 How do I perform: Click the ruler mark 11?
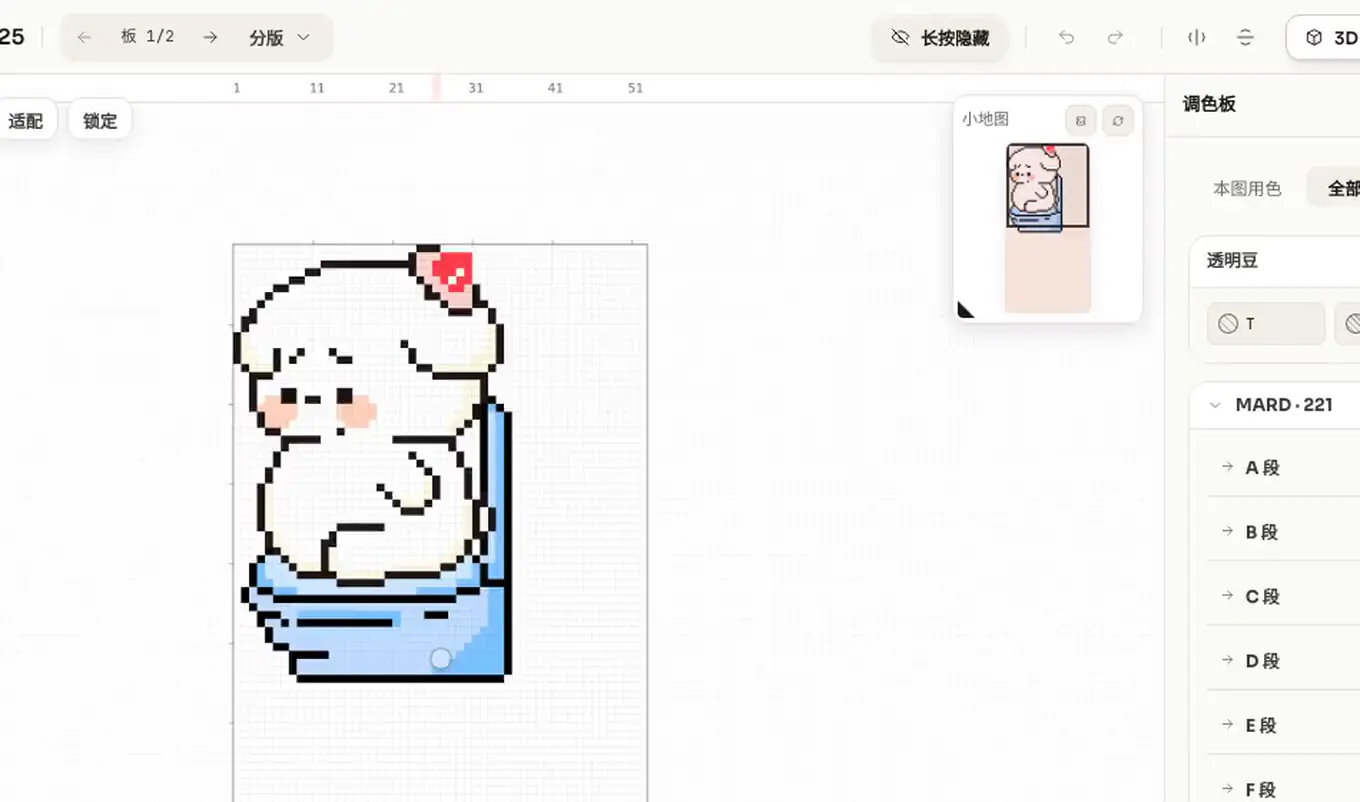(x=317, y=88)
